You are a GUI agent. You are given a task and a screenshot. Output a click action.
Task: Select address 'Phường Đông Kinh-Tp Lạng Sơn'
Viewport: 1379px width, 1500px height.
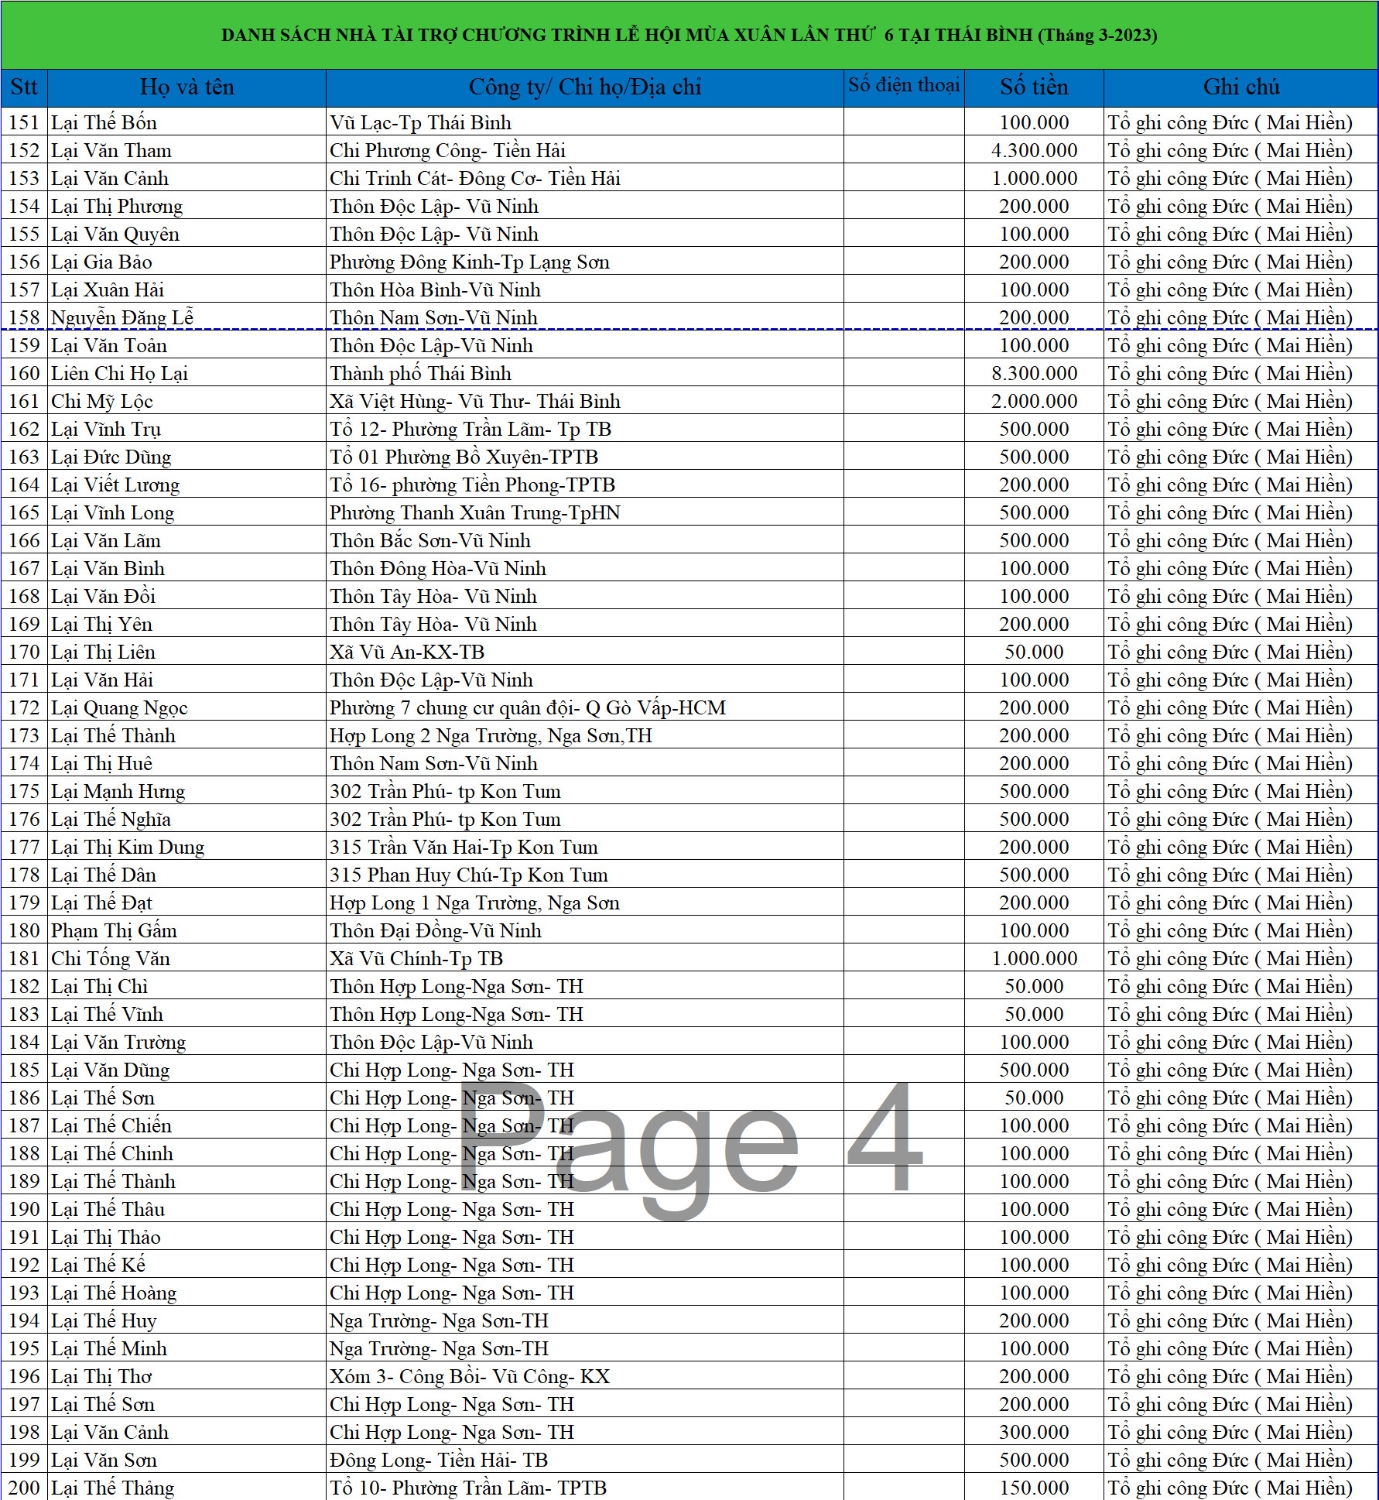click(470, 262)
